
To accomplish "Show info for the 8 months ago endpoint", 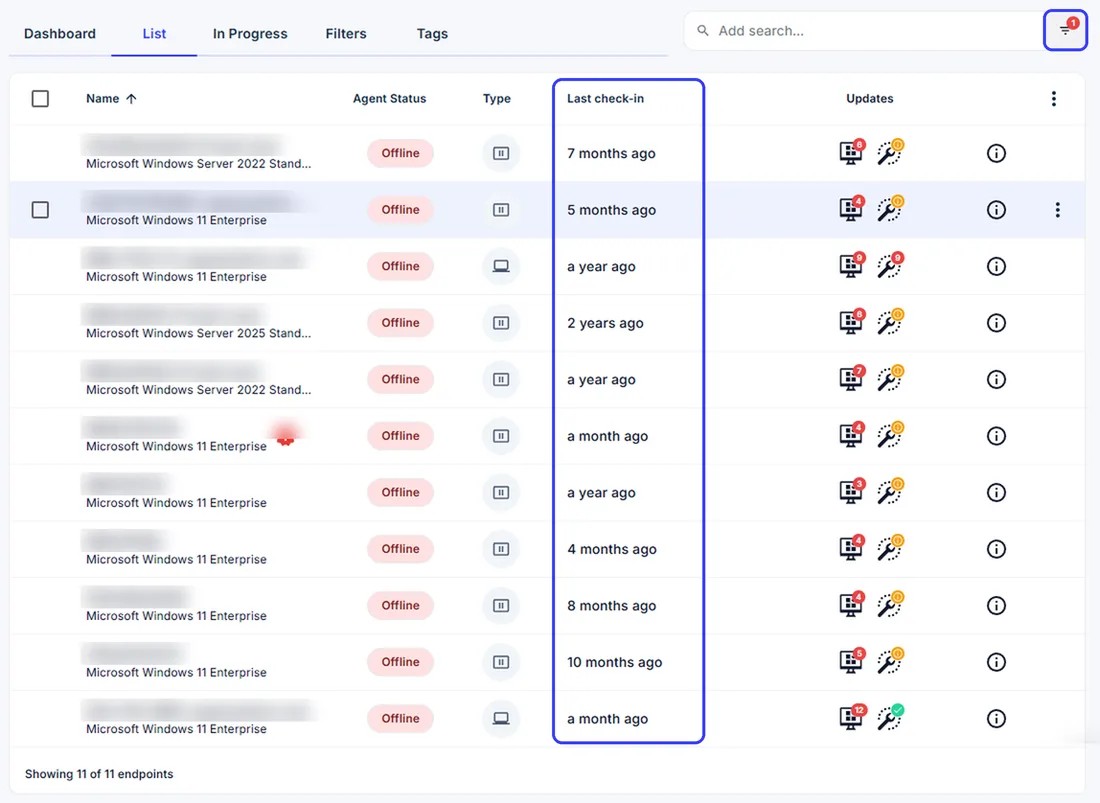I will click(996, 605).
